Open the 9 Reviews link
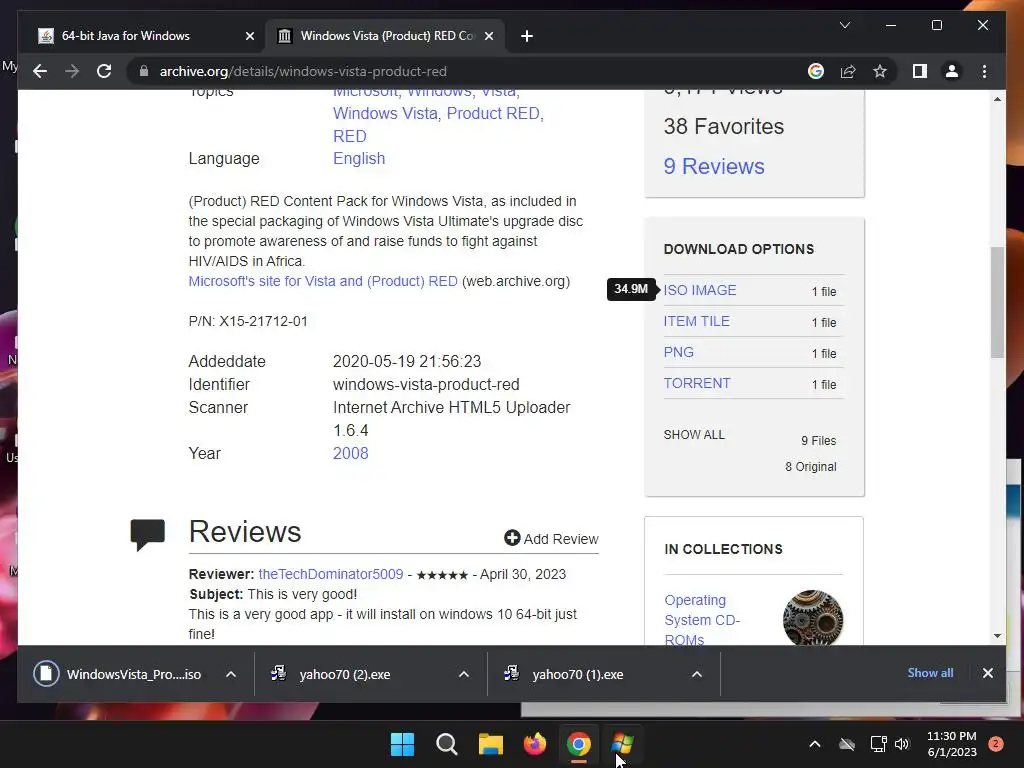 coord(714,166)
